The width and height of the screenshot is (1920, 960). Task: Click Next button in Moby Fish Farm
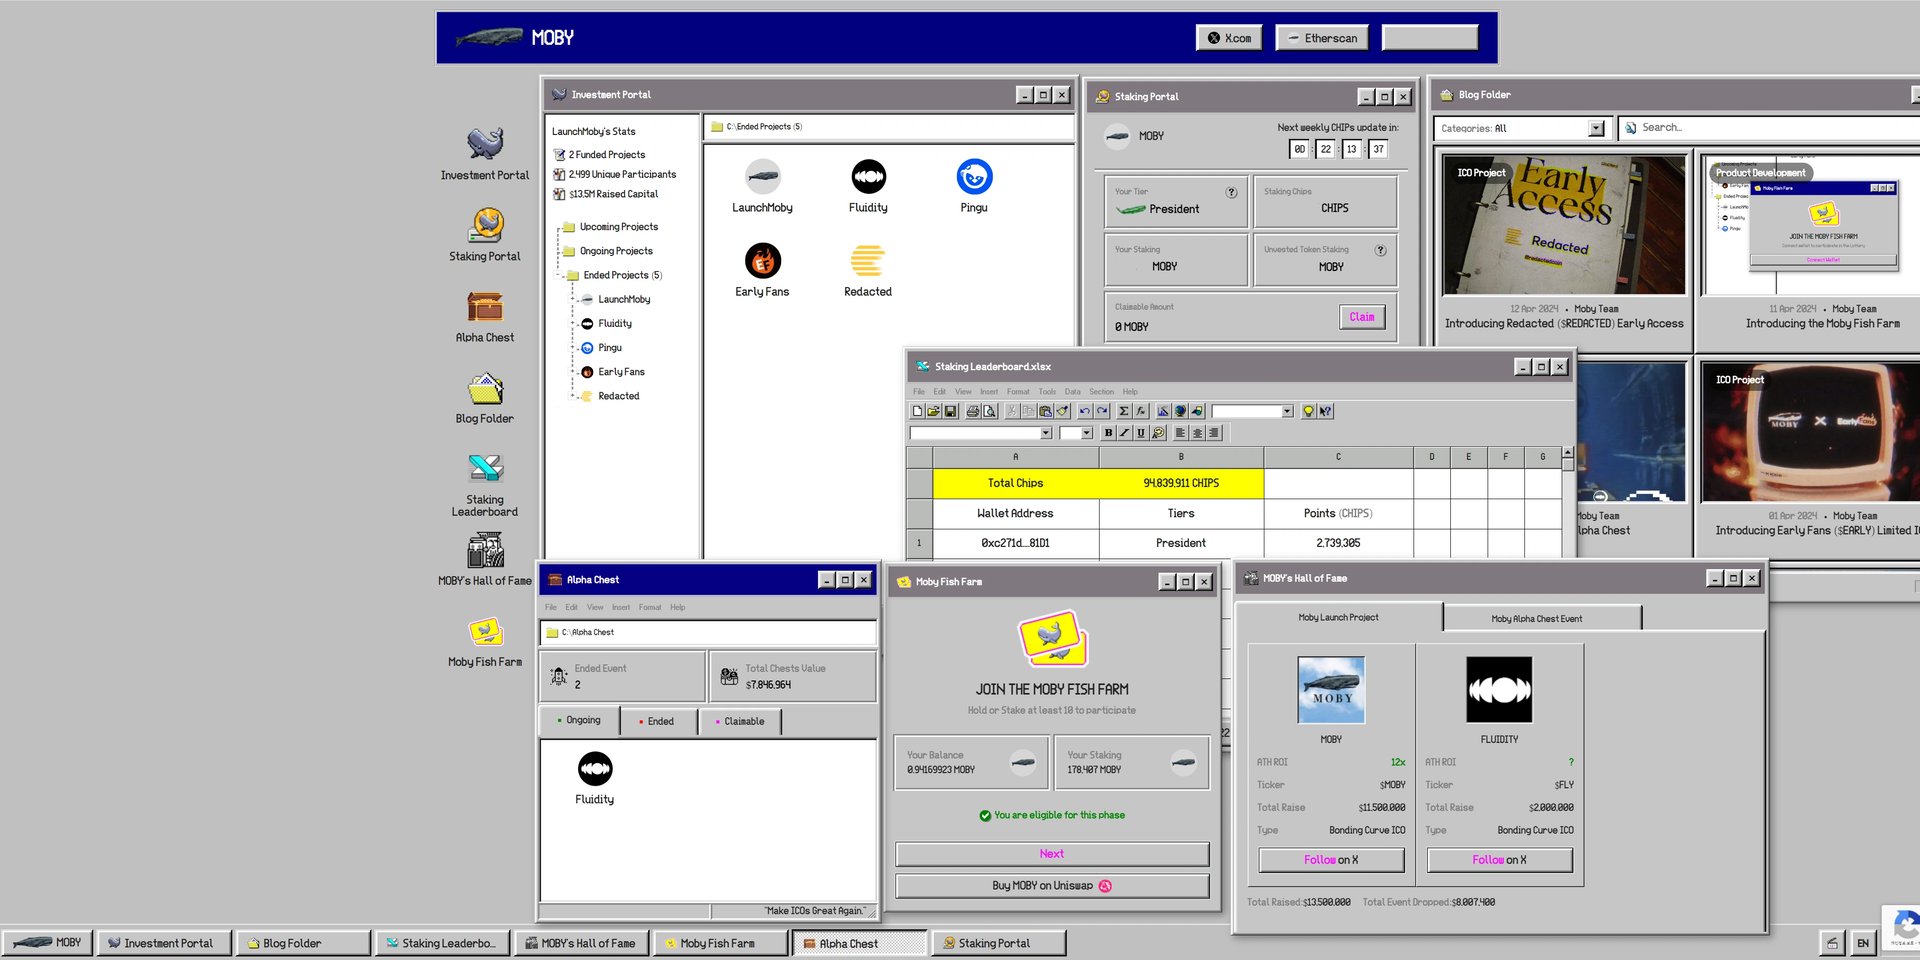tap(1052, 854)
